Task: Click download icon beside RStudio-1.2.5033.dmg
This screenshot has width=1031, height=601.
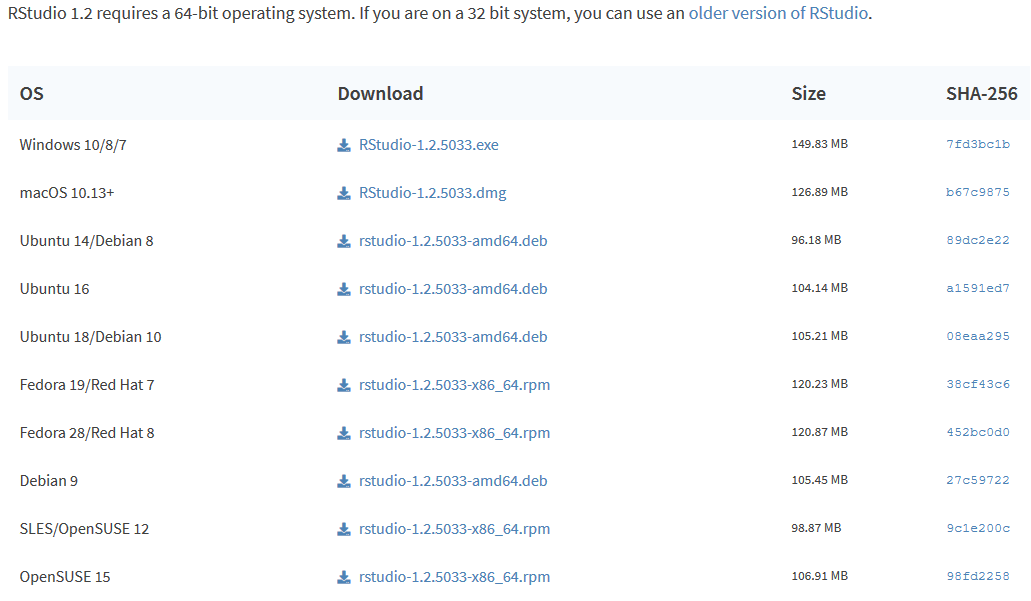Action: coord(344,193)
